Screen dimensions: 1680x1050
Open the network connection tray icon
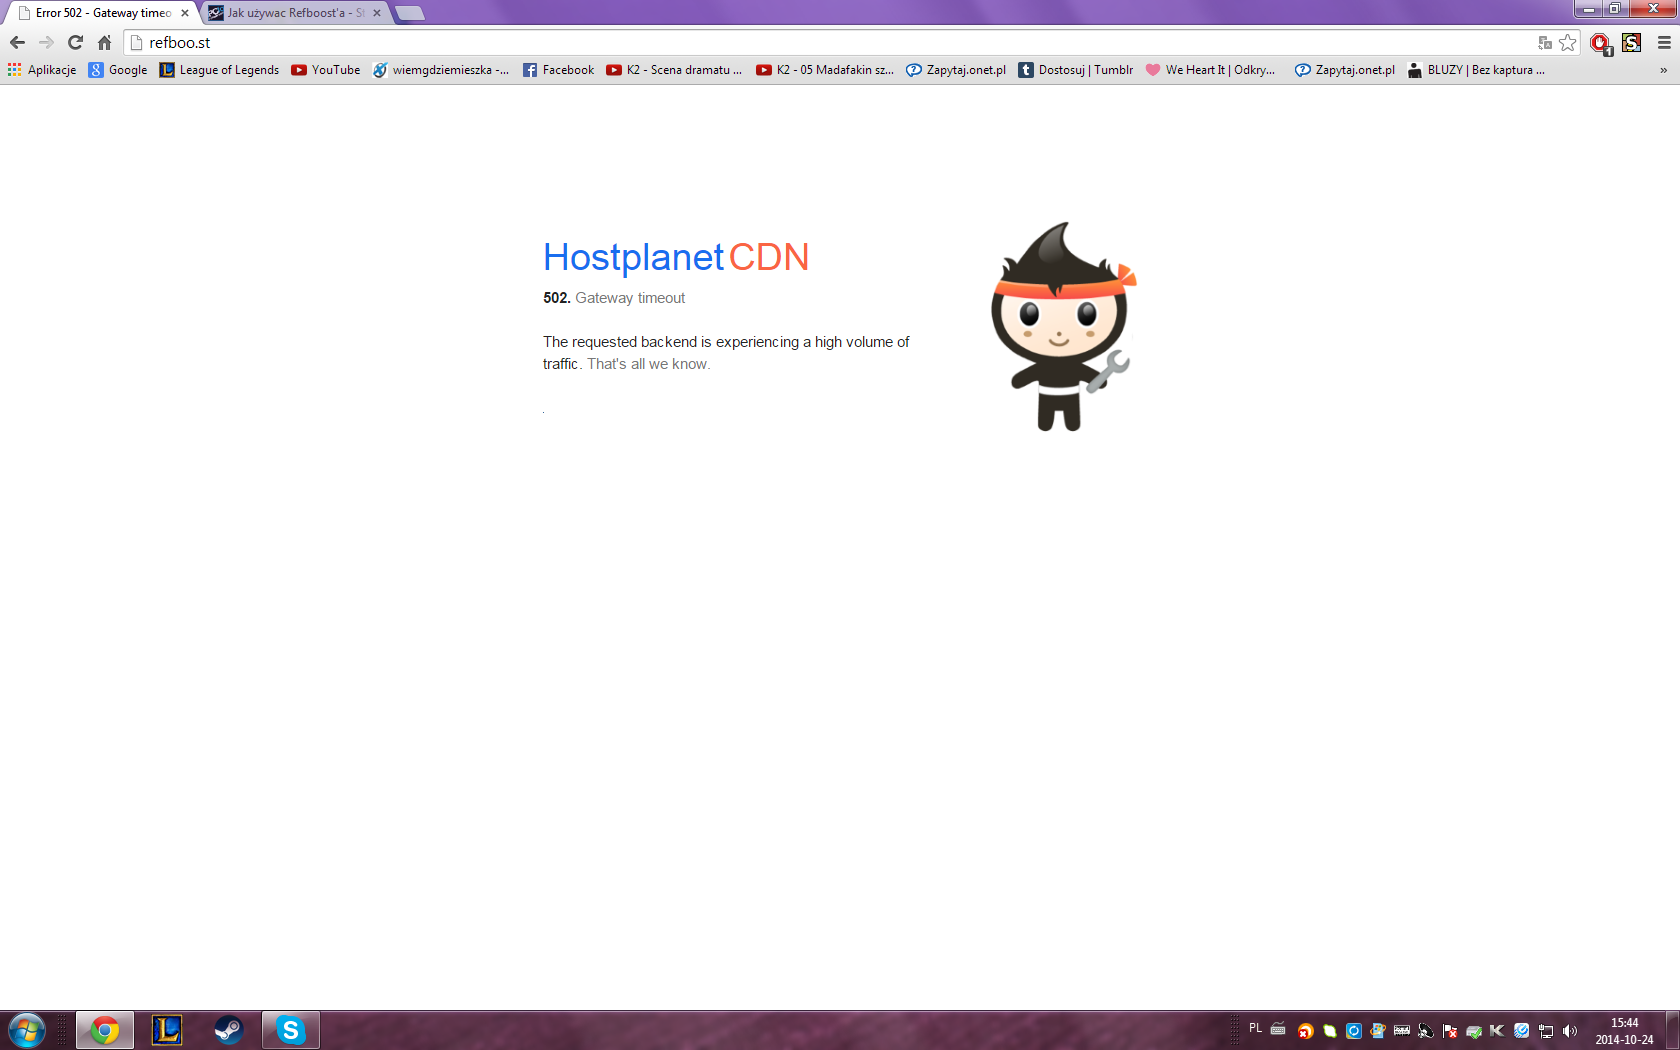pos(1546,1031)
